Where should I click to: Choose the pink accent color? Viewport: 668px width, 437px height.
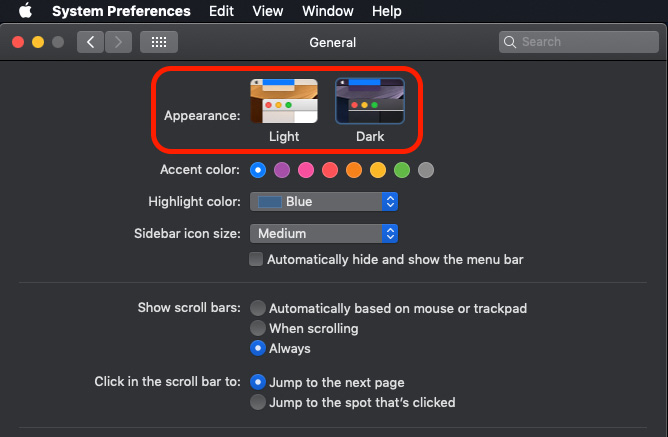point(306,170)
